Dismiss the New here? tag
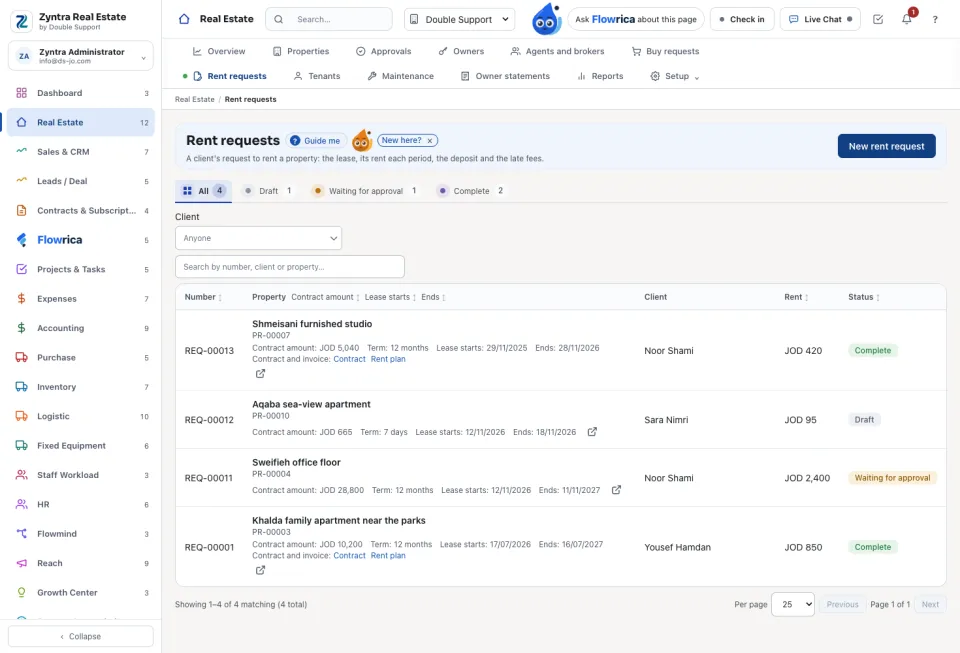 430,141
